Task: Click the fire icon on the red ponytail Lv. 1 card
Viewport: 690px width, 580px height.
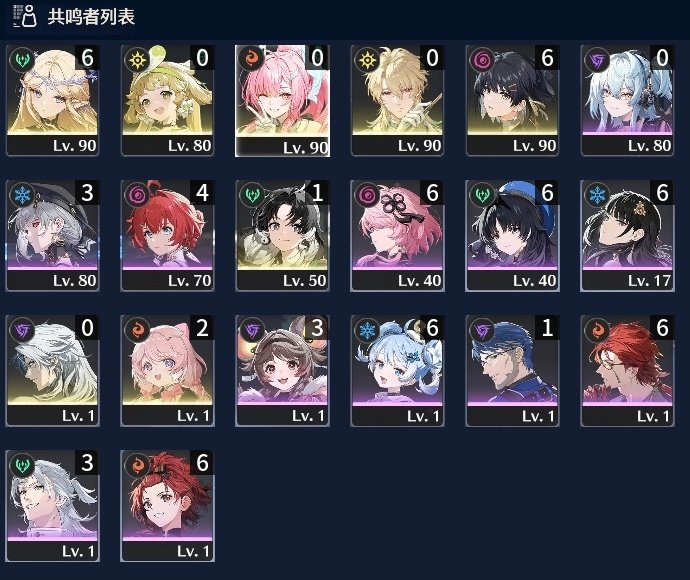Action: click(137, 465)
